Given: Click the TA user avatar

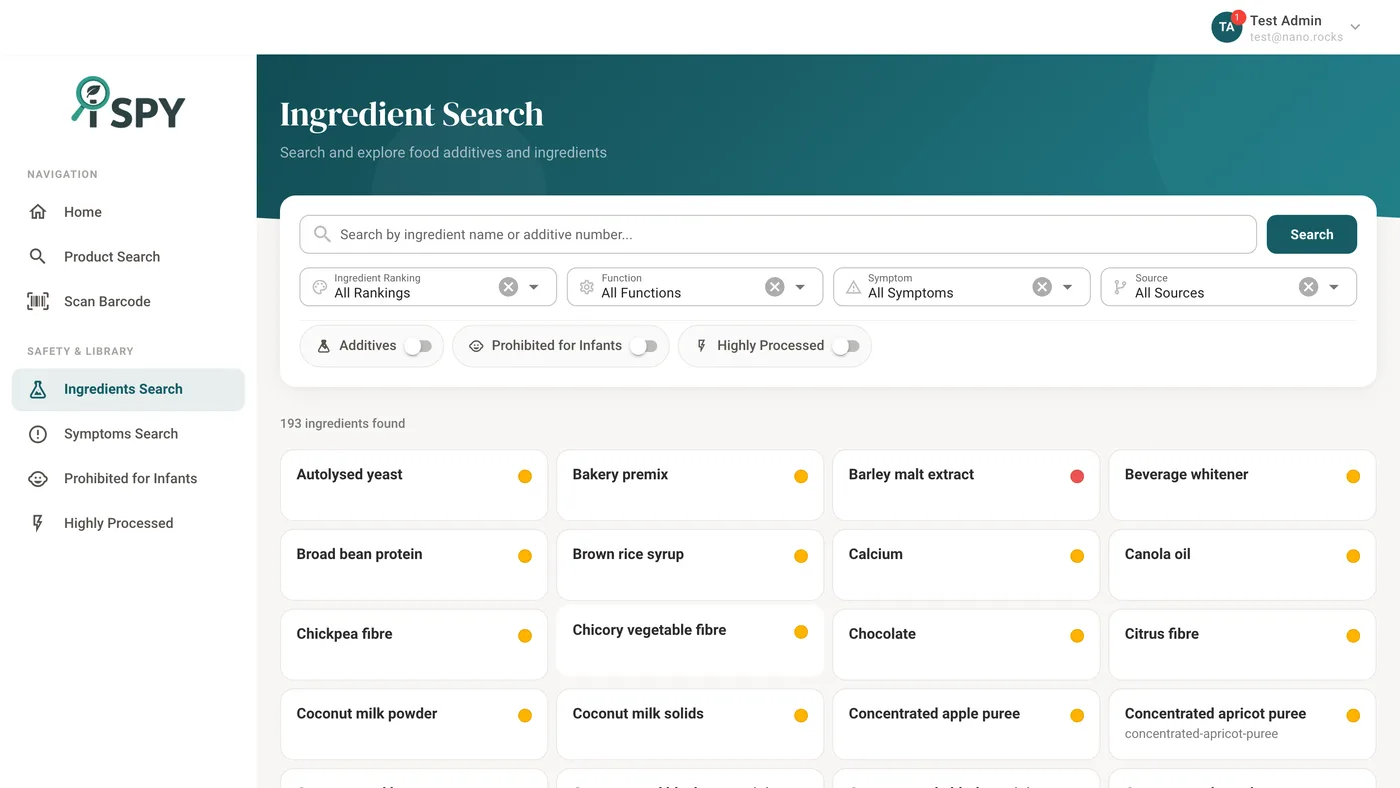Looking at the screenshot, I should point(1226,27).
